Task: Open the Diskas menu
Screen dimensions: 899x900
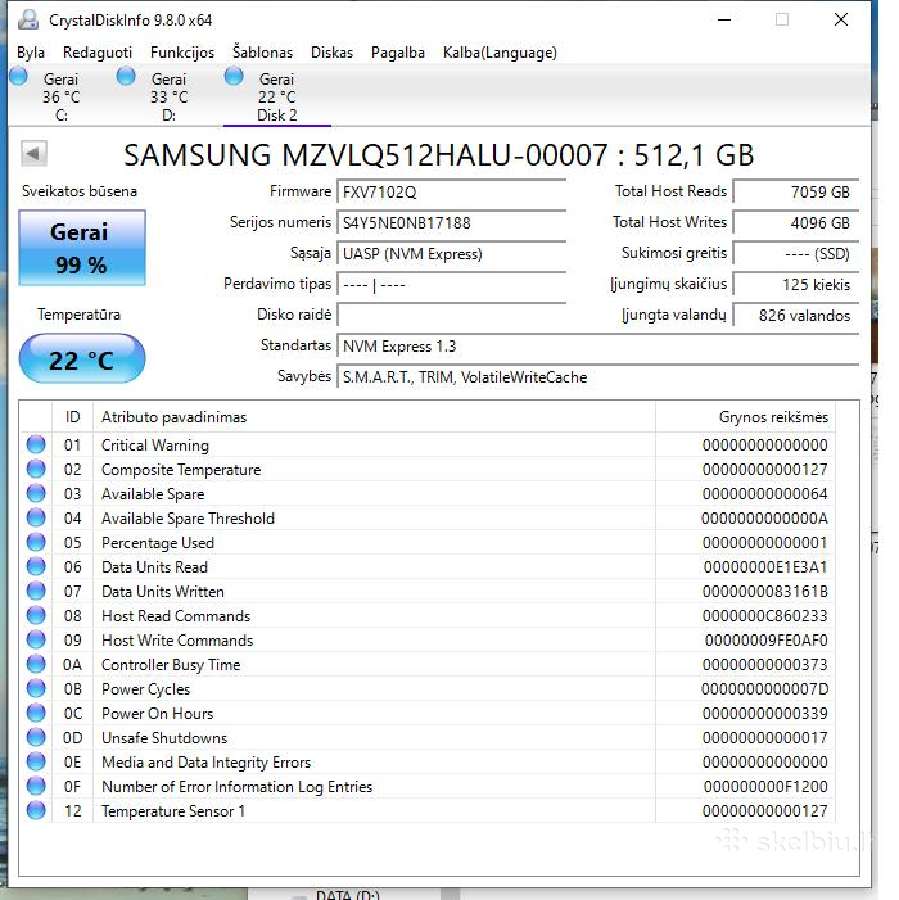Action: tap(332, 52)
